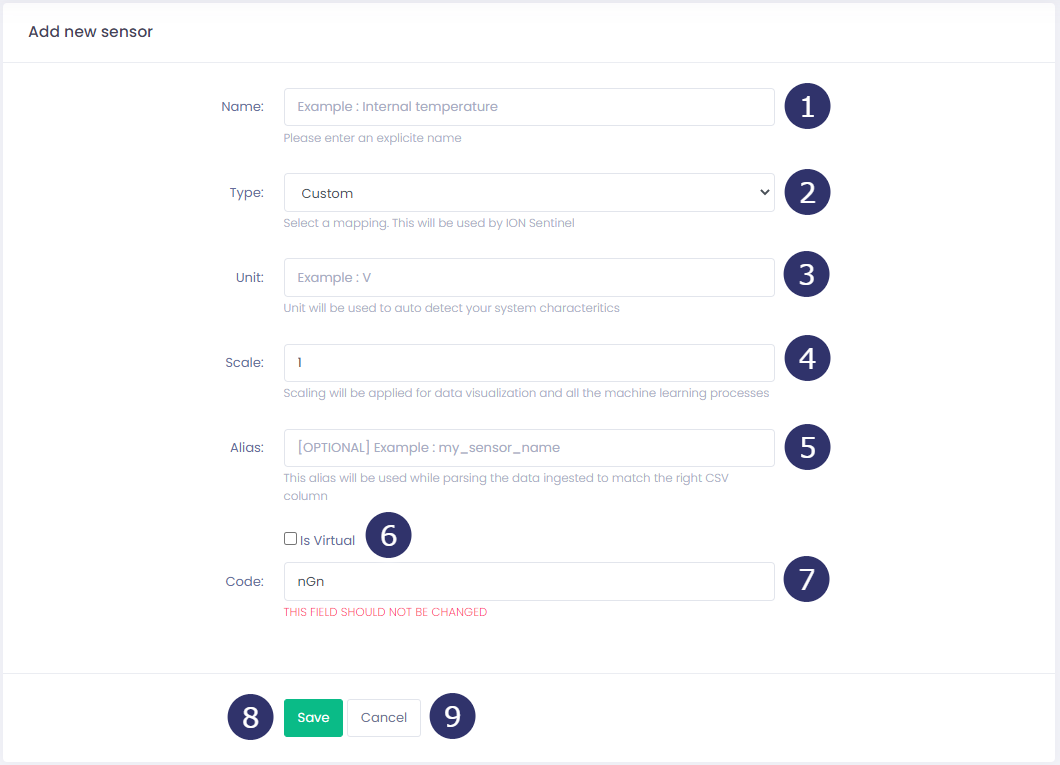Image resolution: width=1060 pixels, height=765 pixels.
Task: Enable the Is Virtual checkbox
Action: pyautogui.click(x=290, y=539)
